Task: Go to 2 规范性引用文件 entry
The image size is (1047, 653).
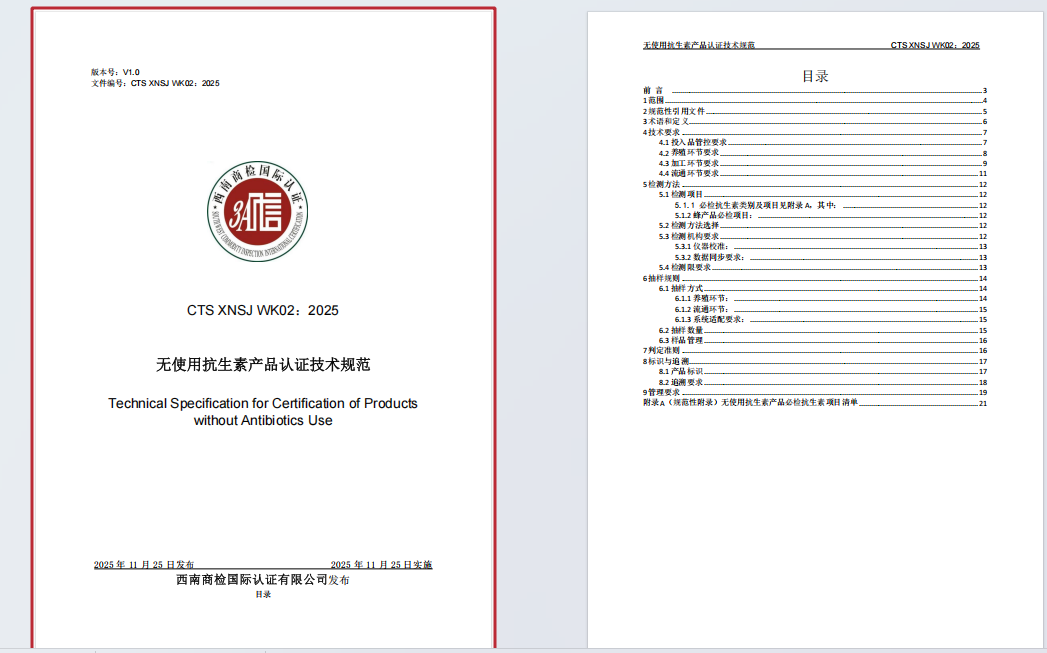Action: pos(675,111)
